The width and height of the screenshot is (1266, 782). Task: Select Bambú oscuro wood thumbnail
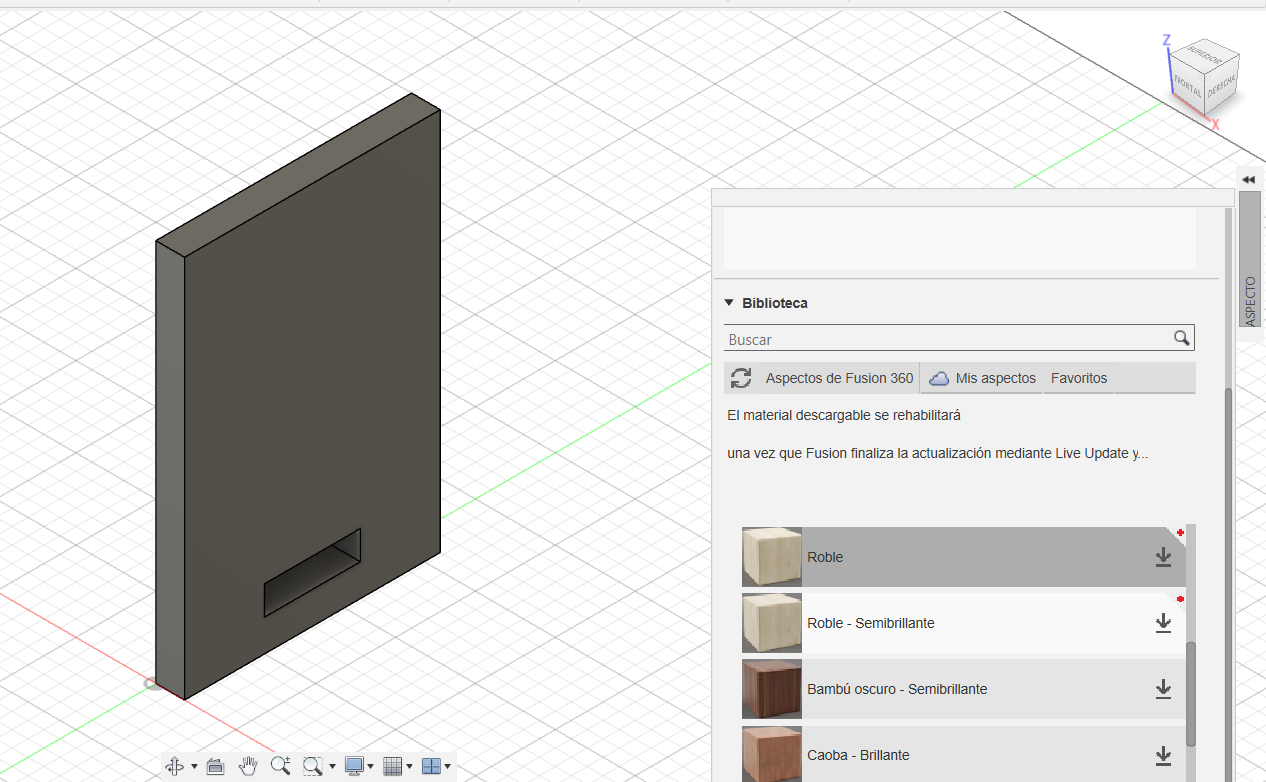coord(772,689)
